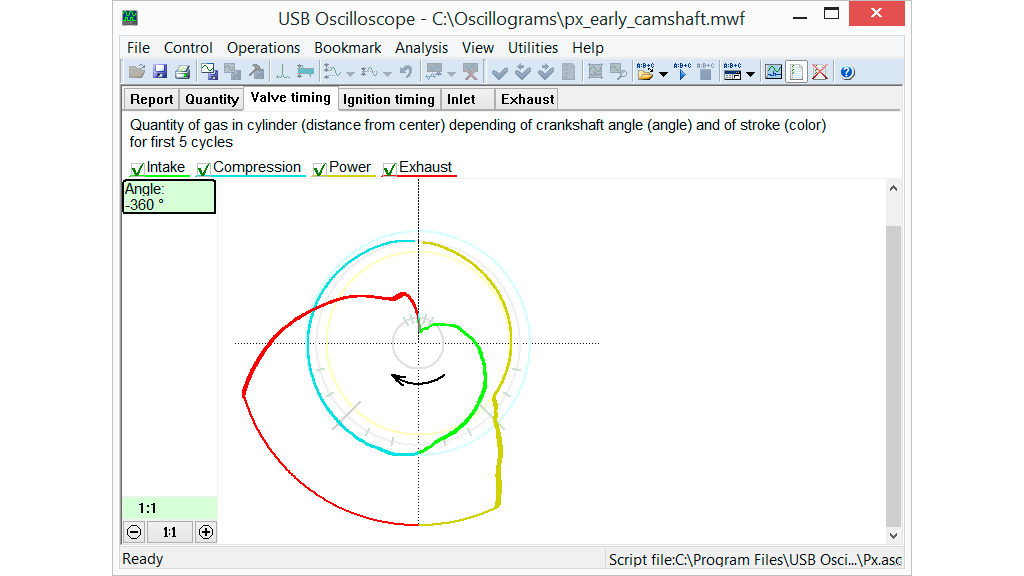Click the vertical scrollbar thumb
The image size is (1024, 576).
click(893, 376)
